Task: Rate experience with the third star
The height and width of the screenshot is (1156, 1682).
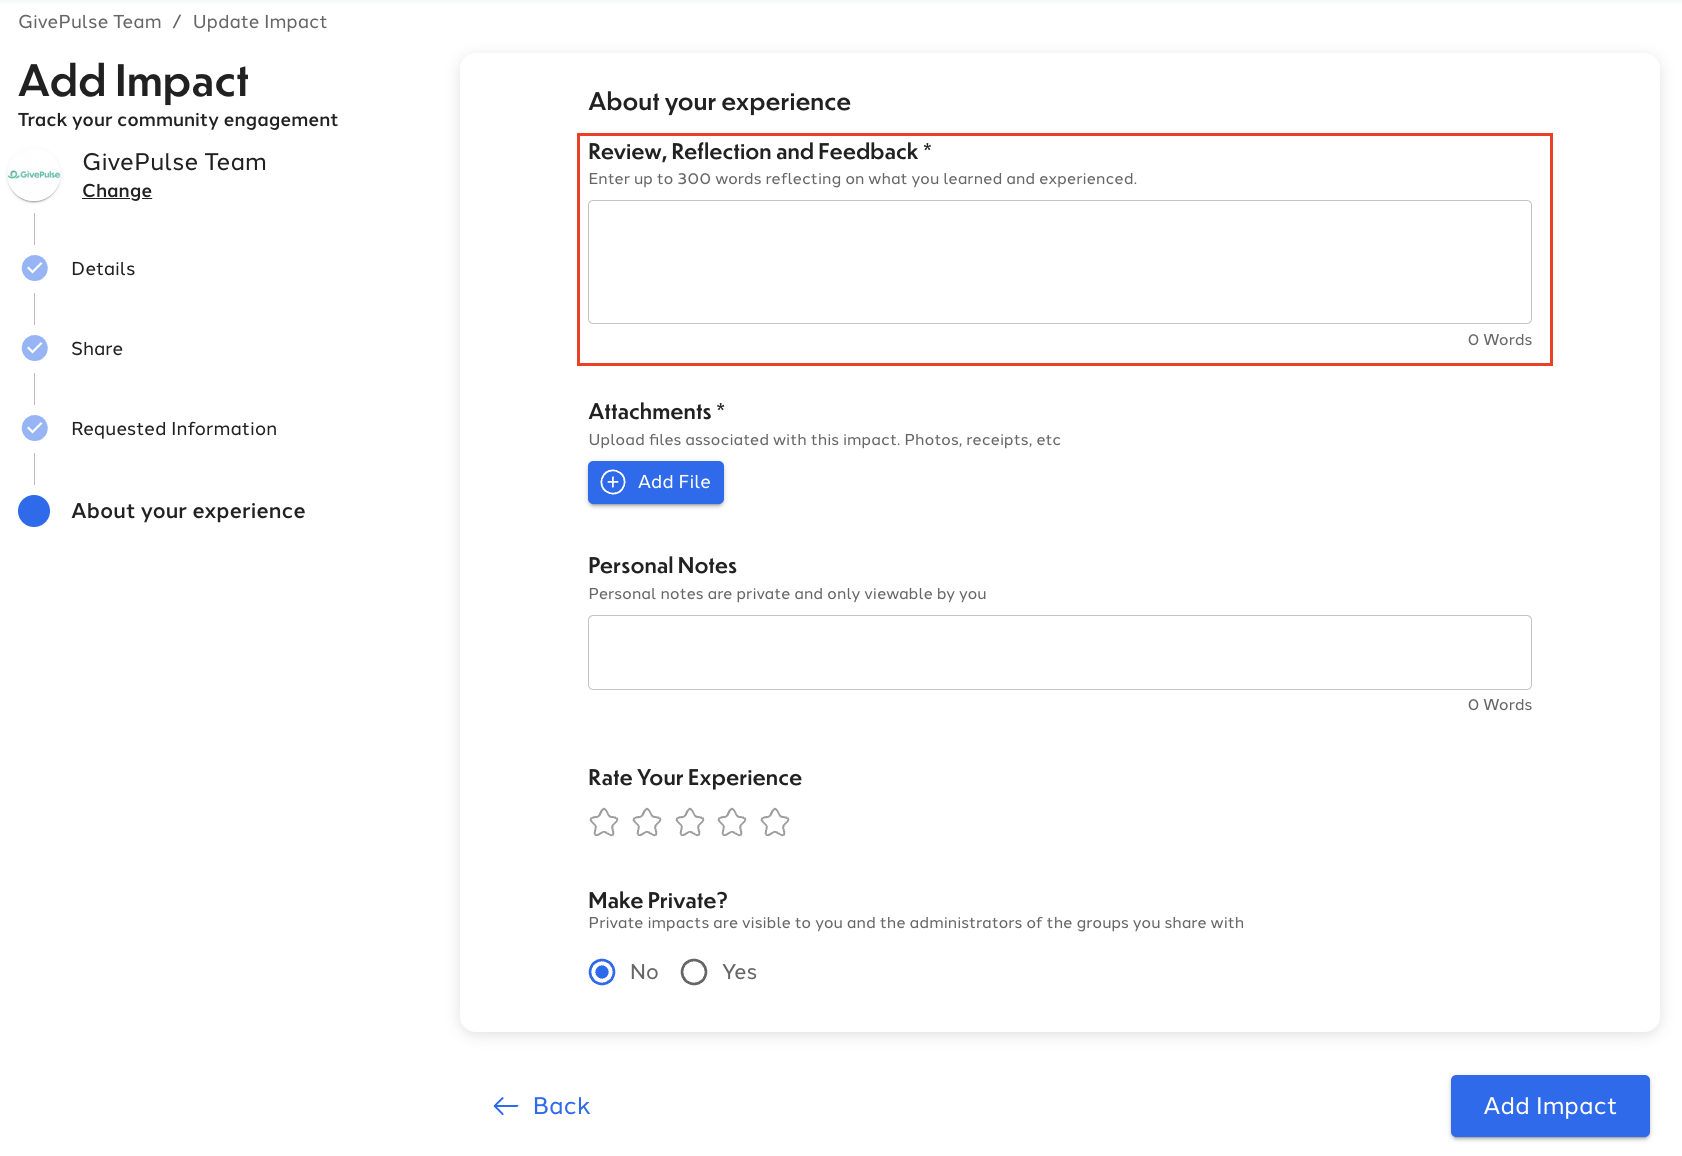Action: 690,823
